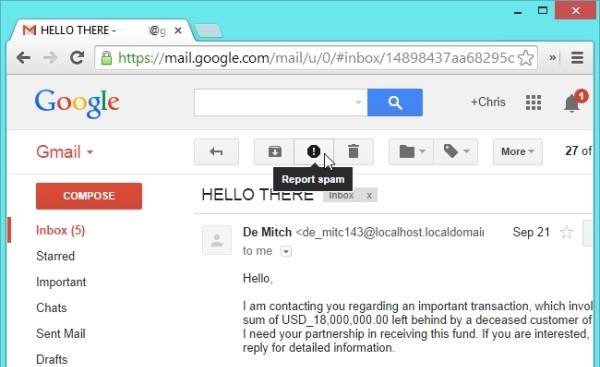Star the De Mitch email

566,232
